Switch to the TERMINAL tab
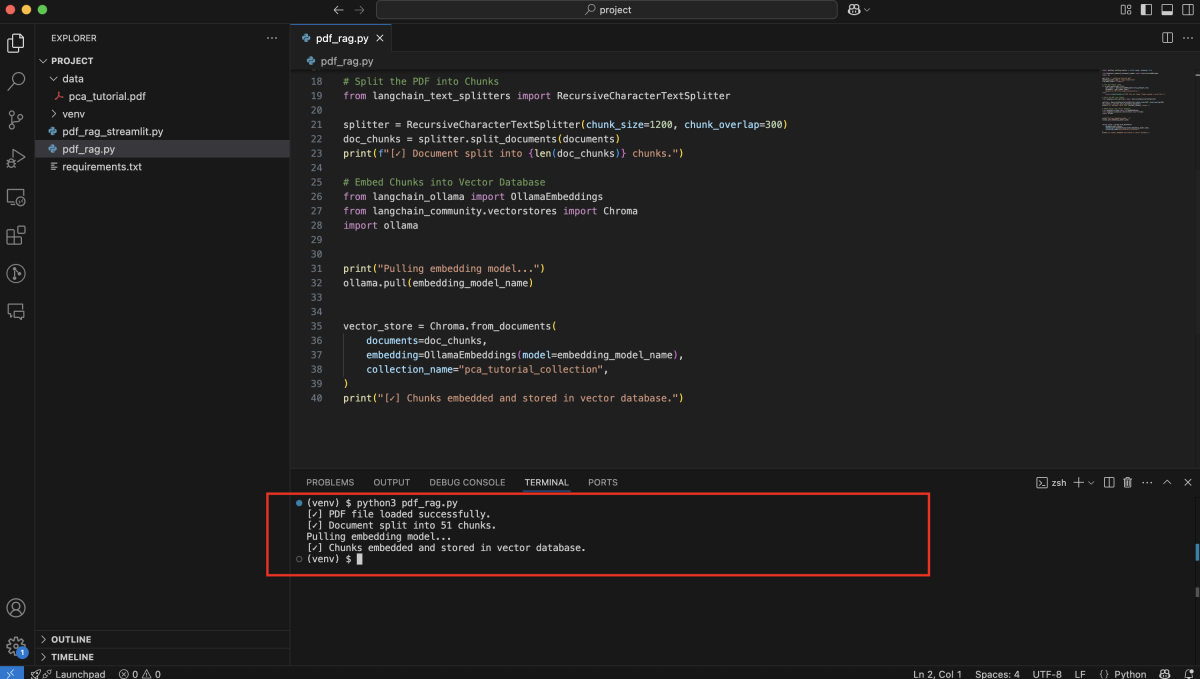 pyautogui.click(x=546, y=482)
